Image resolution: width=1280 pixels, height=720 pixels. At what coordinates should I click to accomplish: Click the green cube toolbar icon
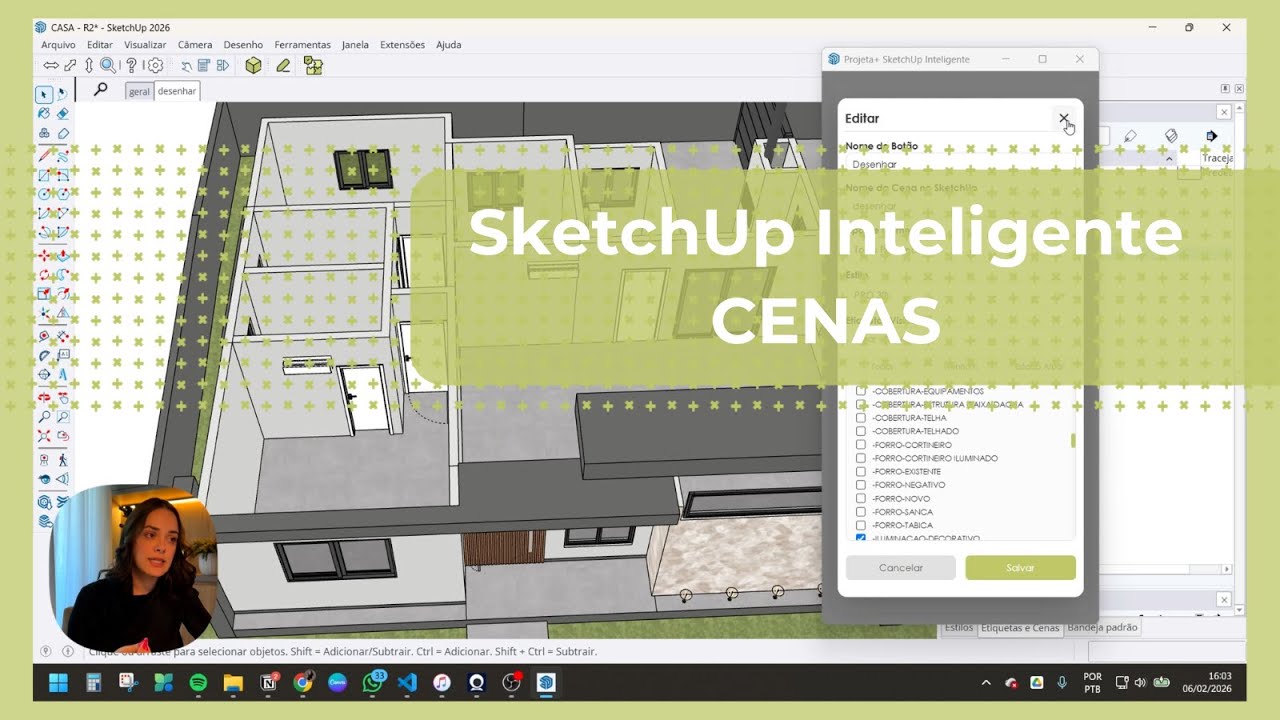click(x=253, y=66)
